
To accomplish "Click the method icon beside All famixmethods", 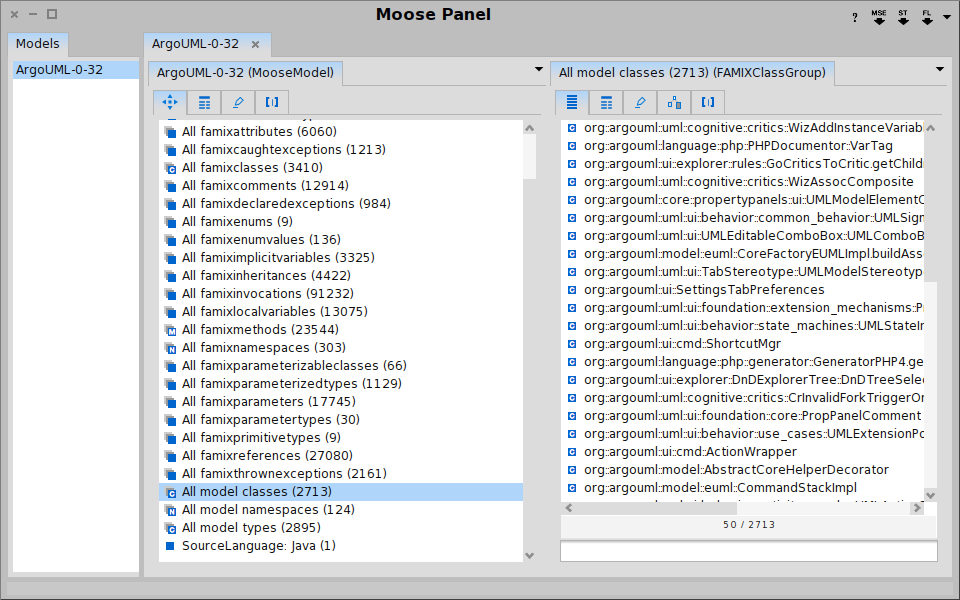I will click(171, 330).
